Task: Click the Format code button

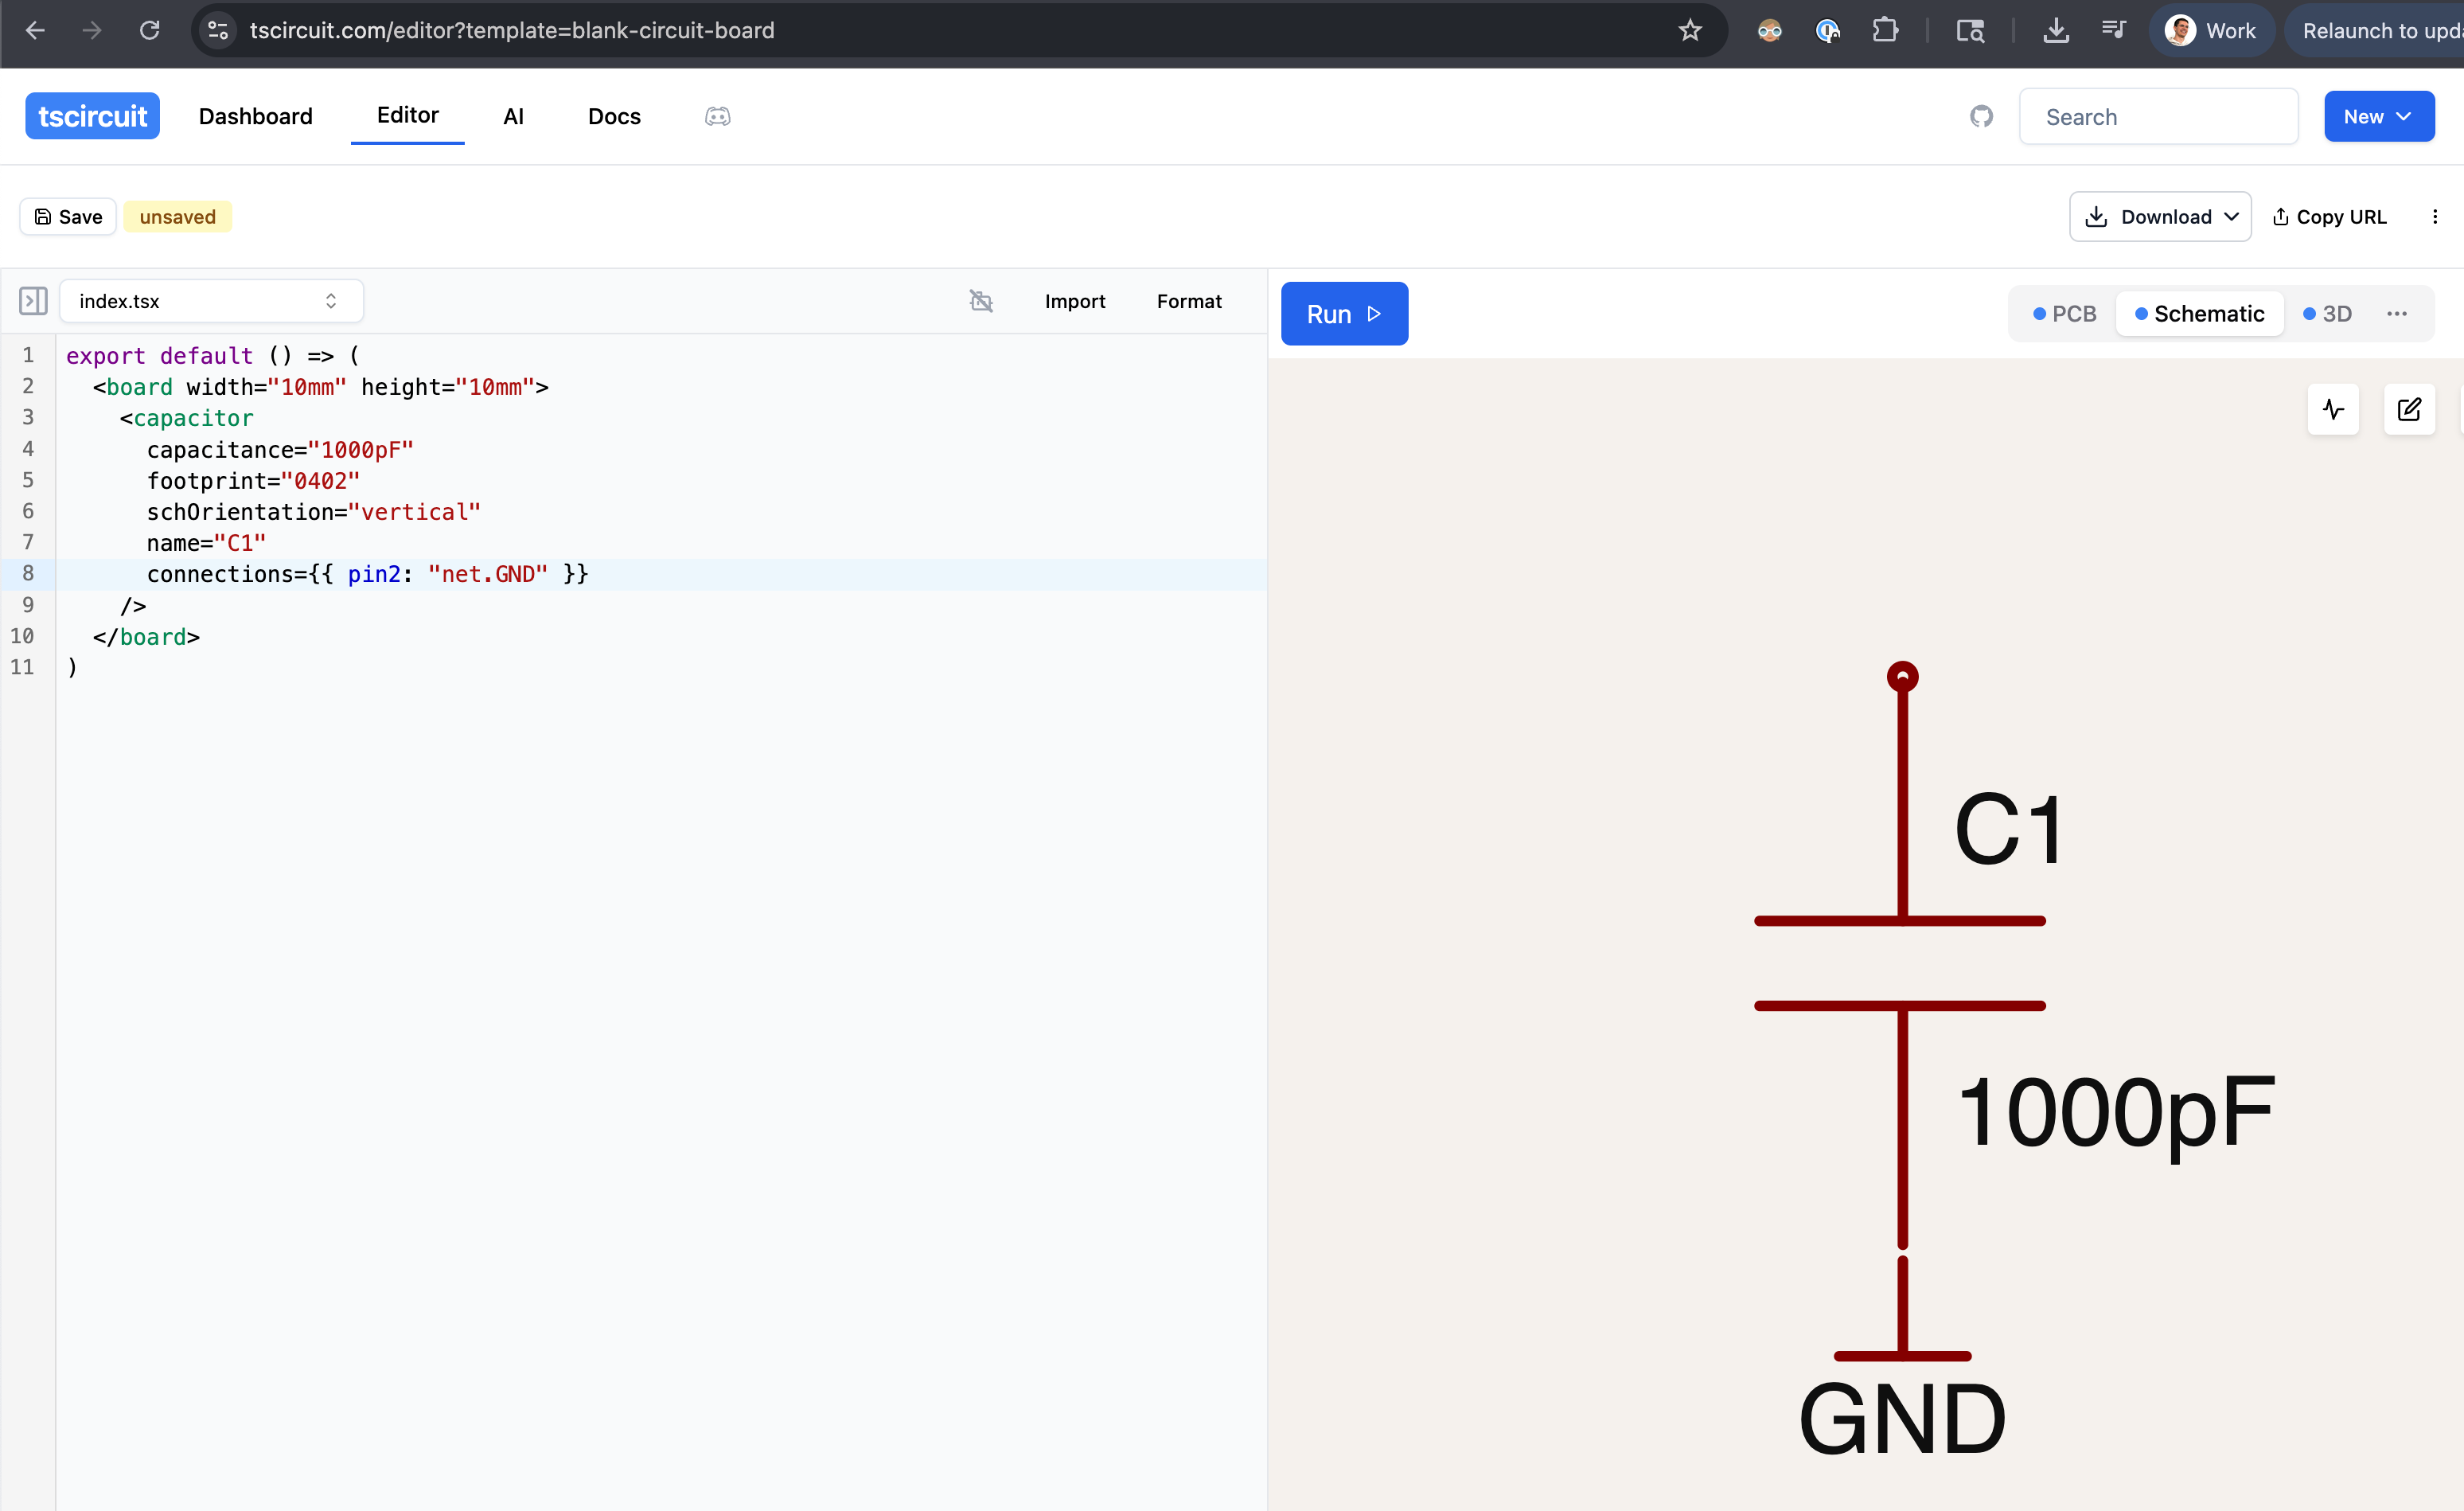Action: click(1188, 301)
